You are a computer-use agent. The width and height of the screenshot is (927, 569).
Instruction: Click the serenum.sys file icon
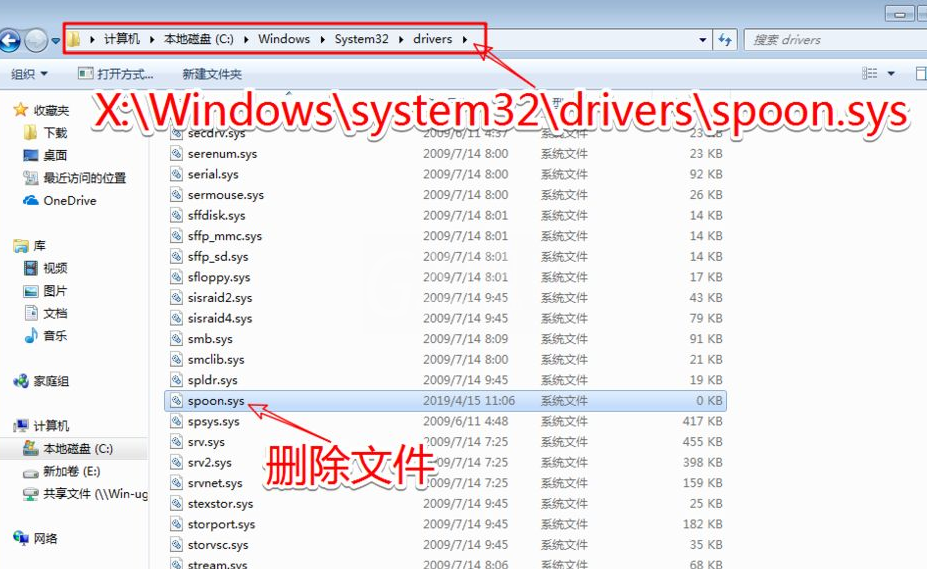click(176, 154)
